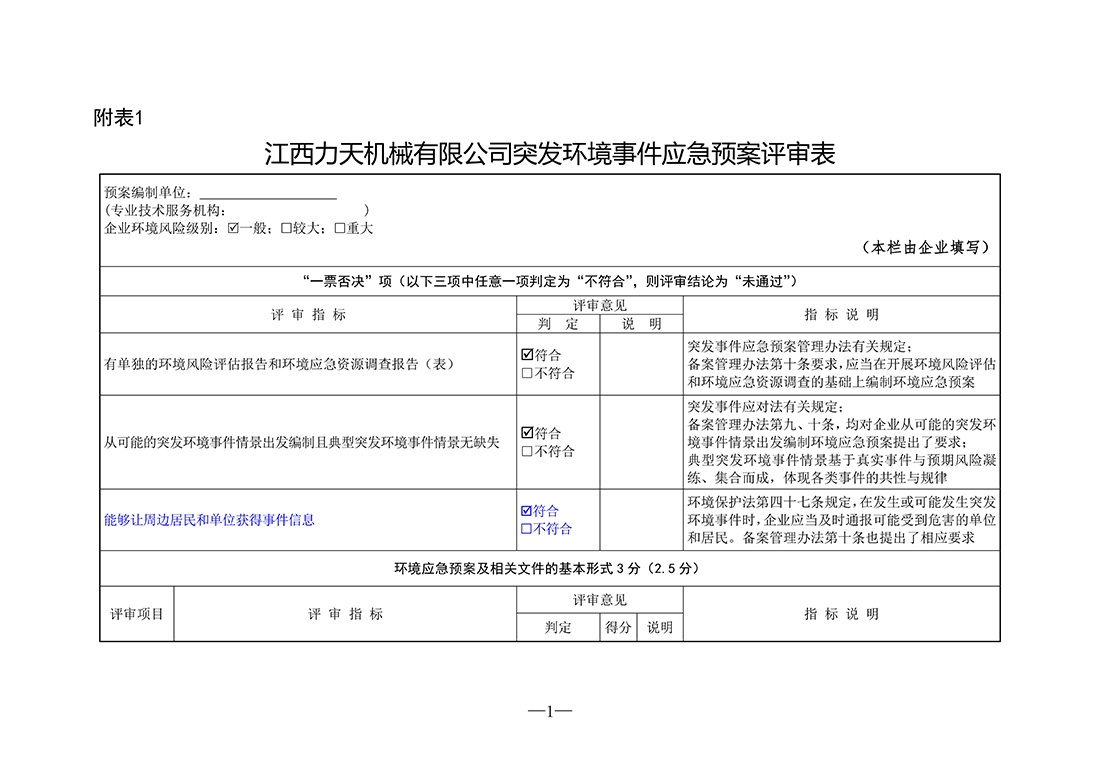Select the 附表1 label
The width and height of the screenshot is (1100, 778).
119,118
